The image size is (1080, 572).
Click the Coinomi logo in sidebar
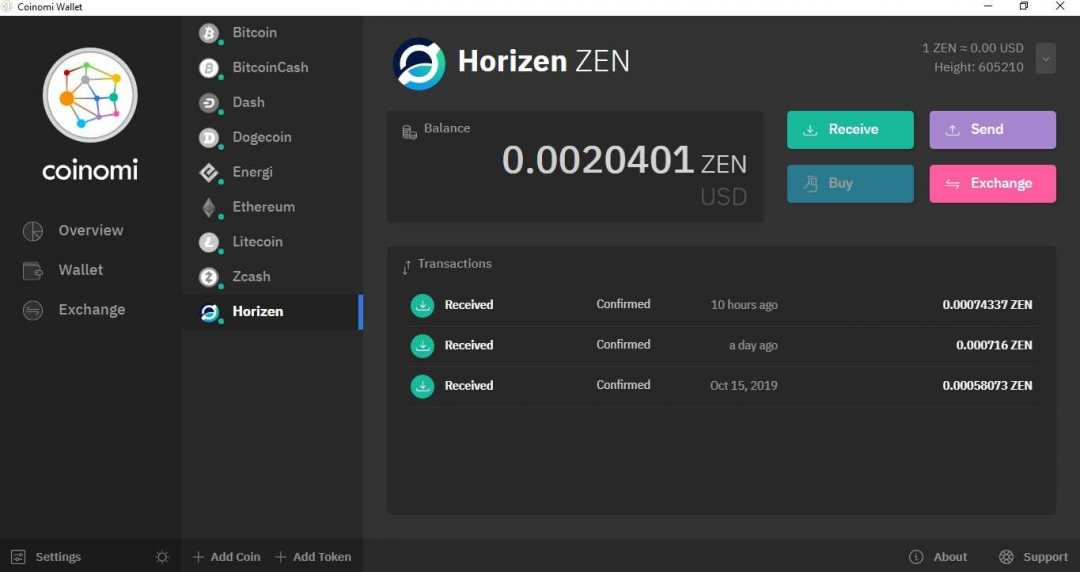pyautogui.click(x=90, y=96)
